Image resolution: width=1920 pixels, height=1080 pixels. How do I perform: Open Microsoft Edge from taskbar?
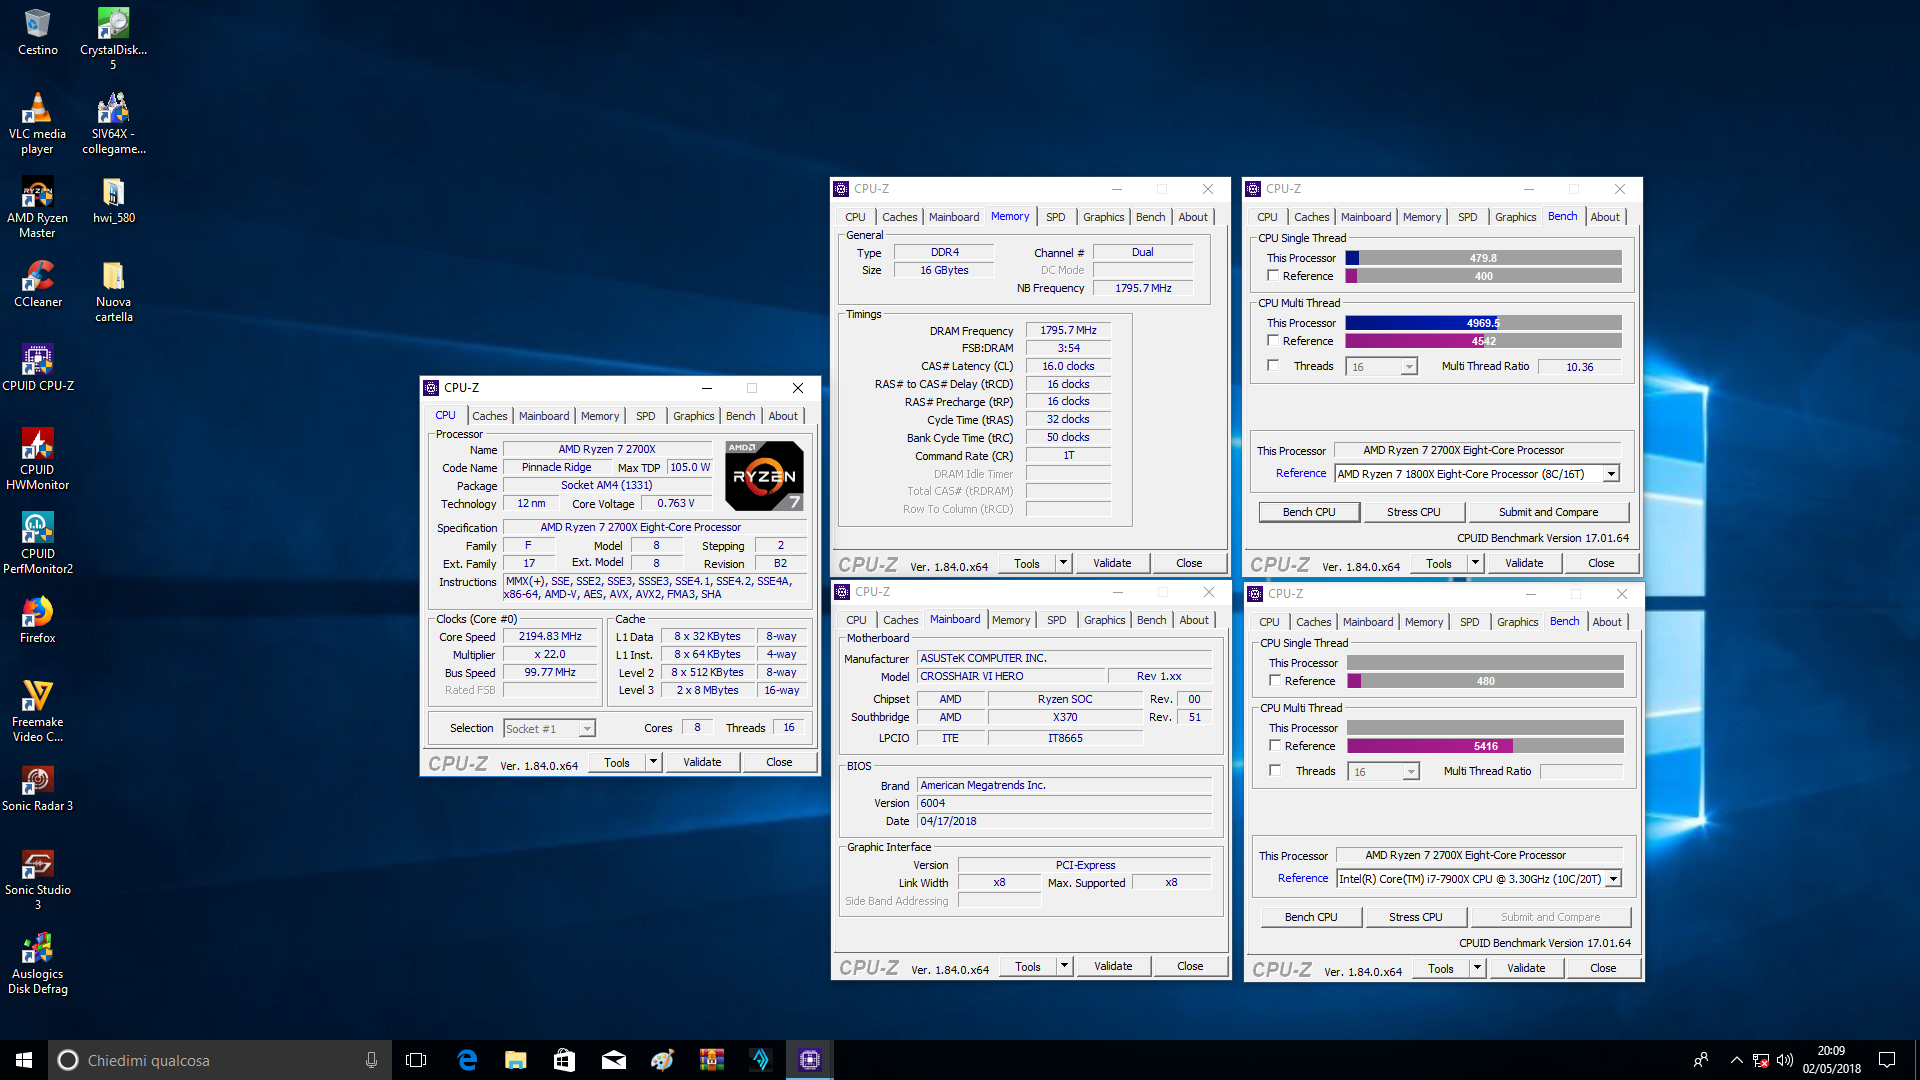[x=467, y=1060]
